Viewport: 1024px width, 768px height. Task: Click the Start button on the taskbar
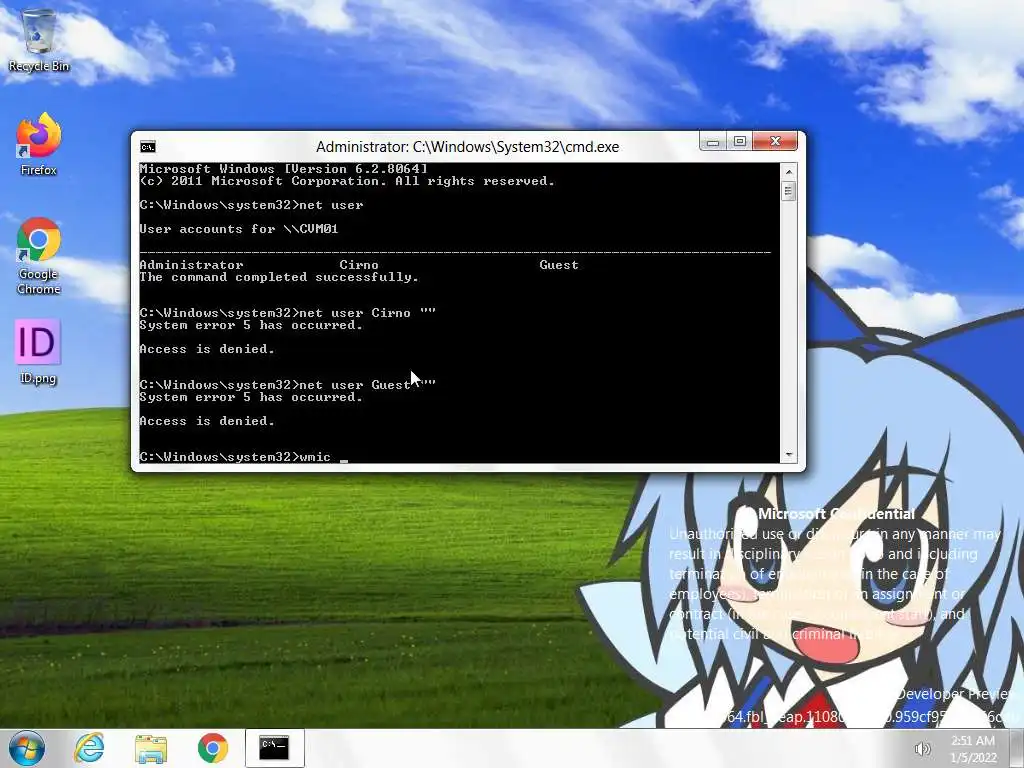[27, 748]
